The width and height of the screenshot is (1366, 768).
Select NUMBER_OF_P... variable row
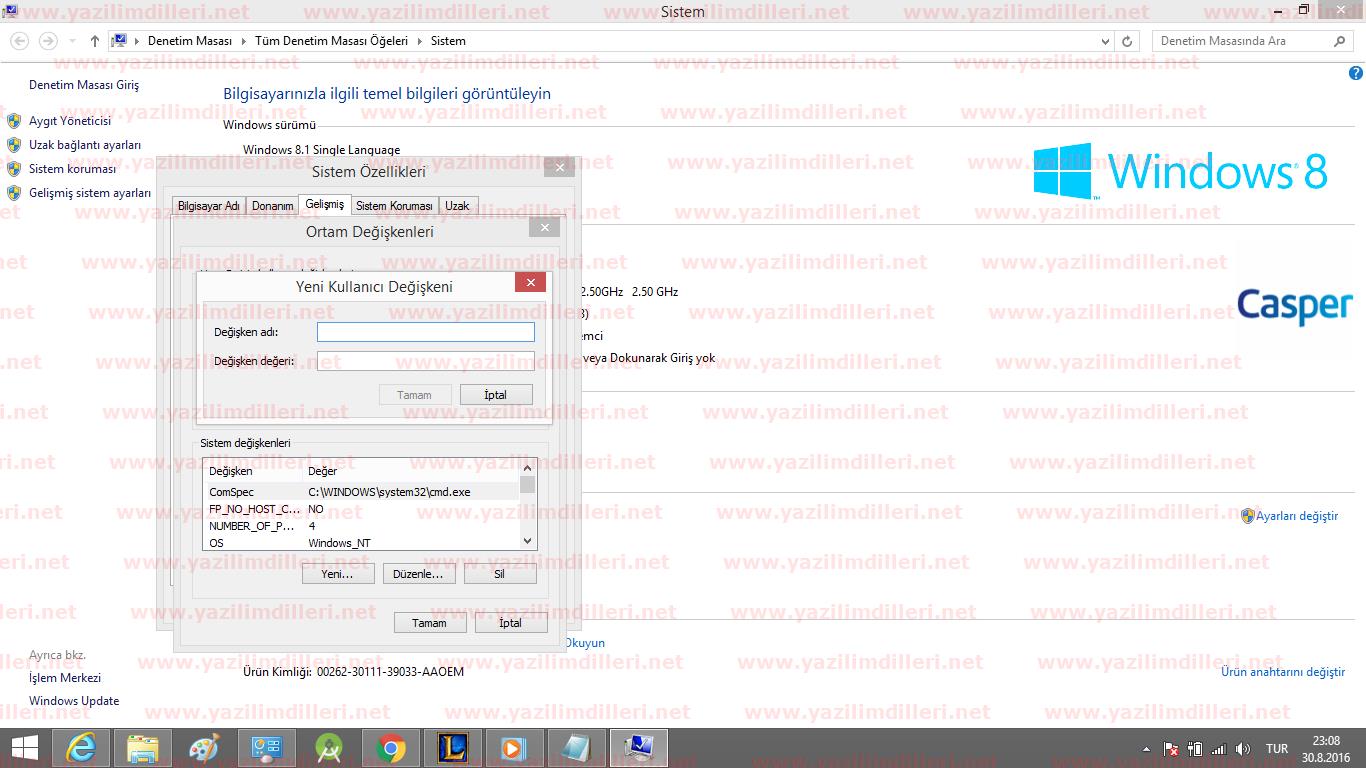pos(361,526)
